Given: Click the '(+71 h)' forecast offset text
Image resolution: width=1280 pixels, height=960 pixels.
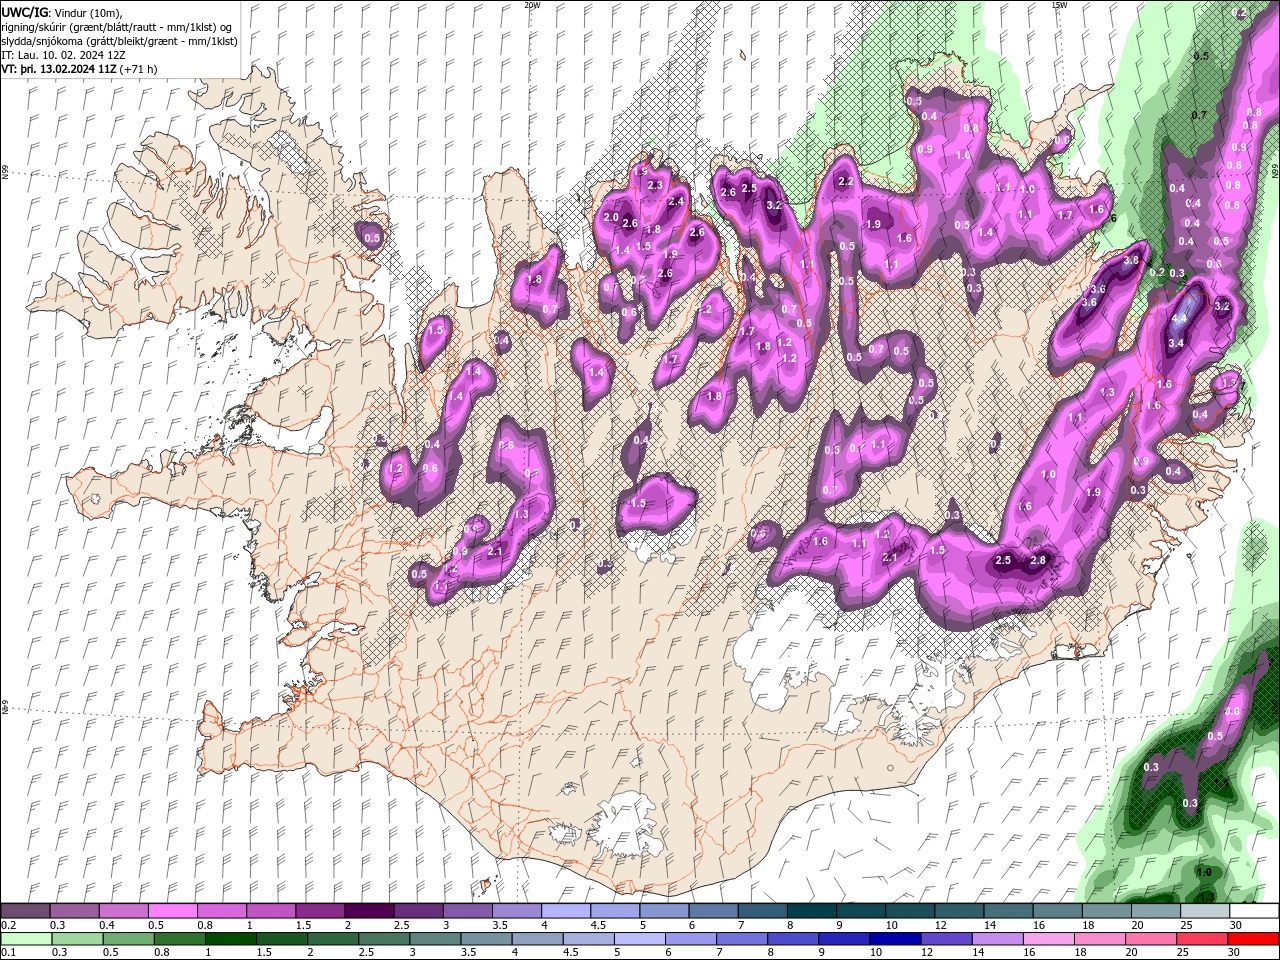Looking at the screenshot, I should (x=138, y=69).
